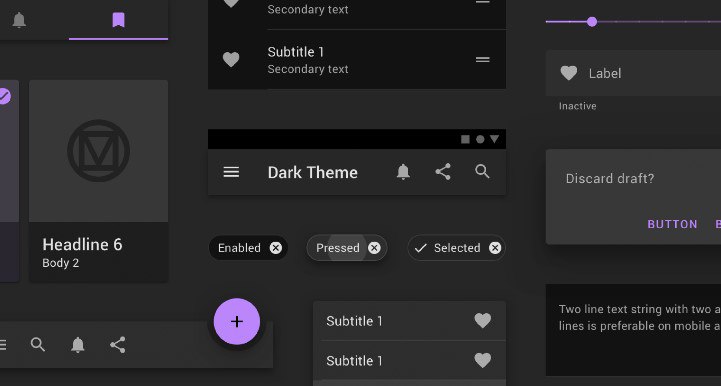721x386 pixels.
Task: Click the share icon in bottom app bar
Action: tap(118, 345)
